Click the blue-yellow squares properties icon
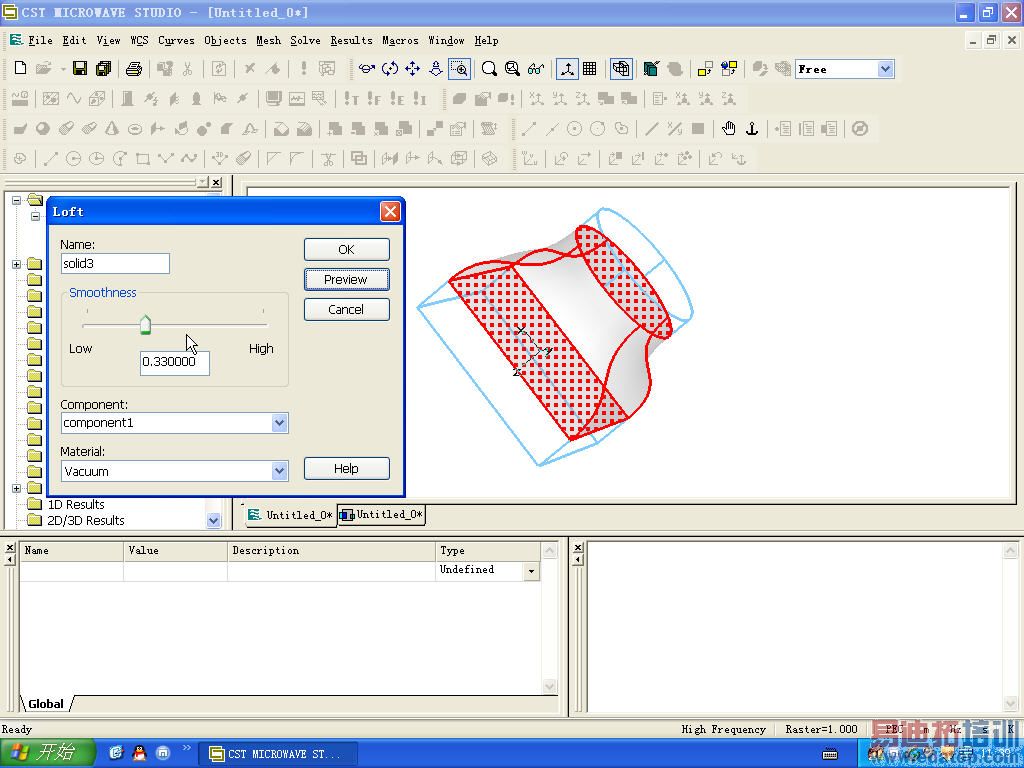Image resolution: width=1024 pixels, height=768 pixels. 729,69
